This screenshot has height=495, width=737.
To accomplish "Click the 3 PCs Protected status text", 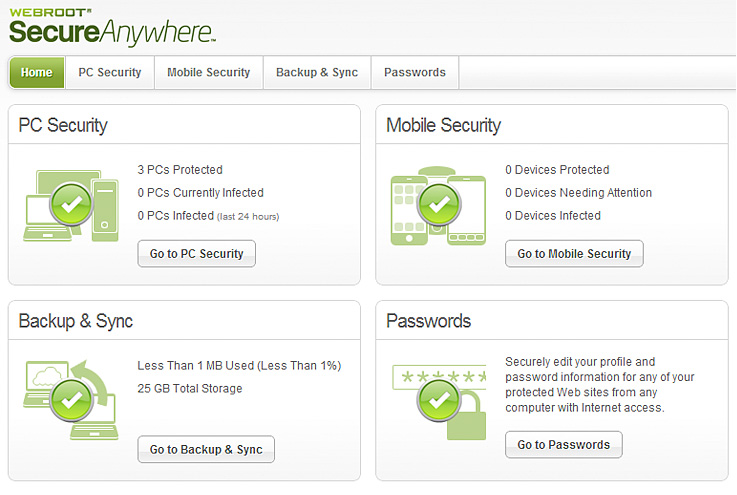I will tap(180, 170).
